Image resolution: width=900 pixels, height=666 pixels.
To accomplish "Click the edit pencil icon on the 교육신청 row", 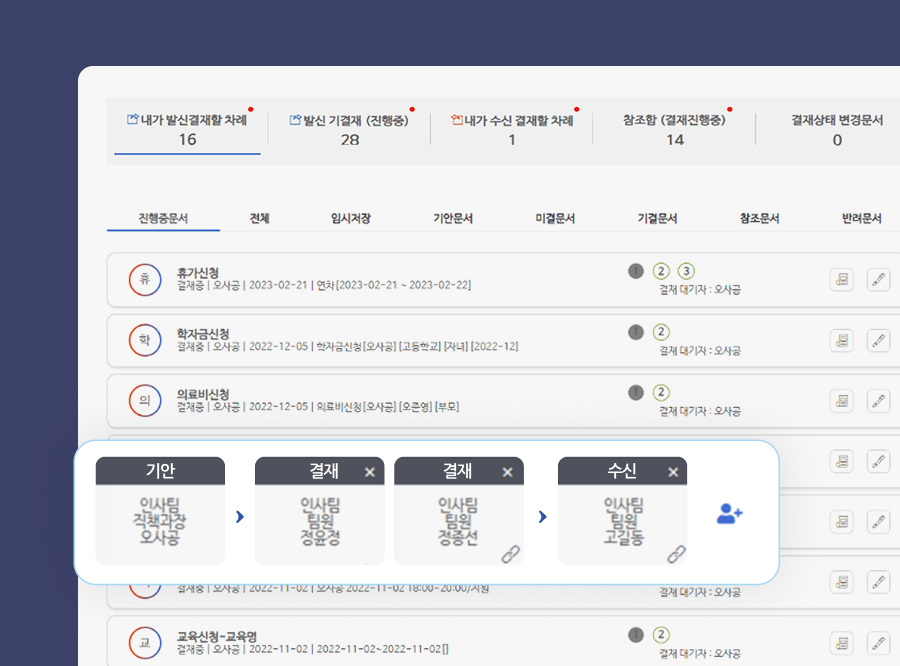I will click(876, 642).
